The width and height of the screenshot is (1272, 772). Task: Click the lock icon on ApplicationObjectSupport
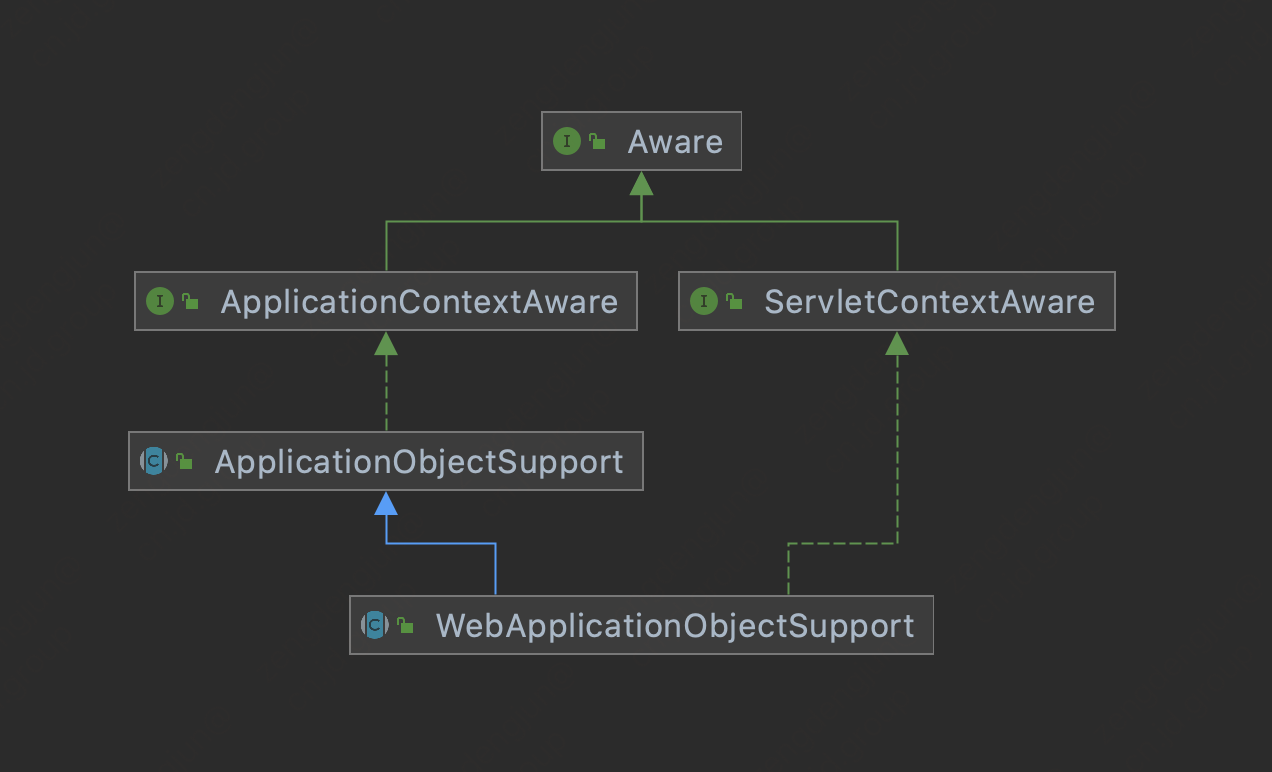pos(184,462)
